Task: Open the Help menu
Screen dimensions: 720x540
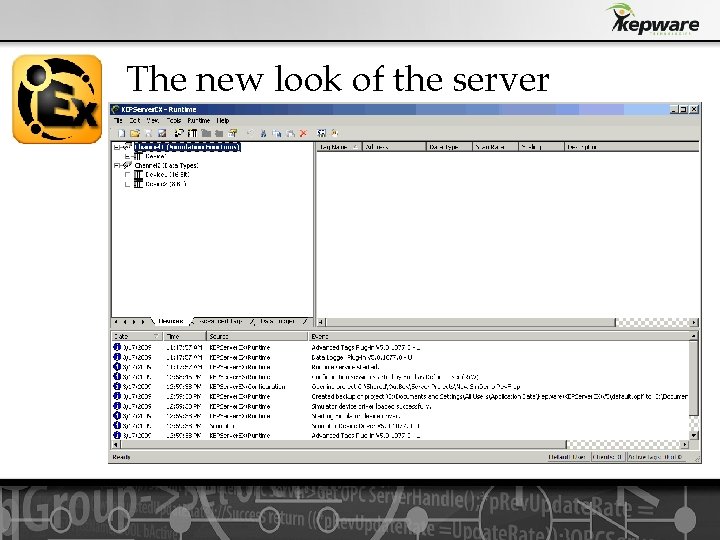Action: (223, 120)
